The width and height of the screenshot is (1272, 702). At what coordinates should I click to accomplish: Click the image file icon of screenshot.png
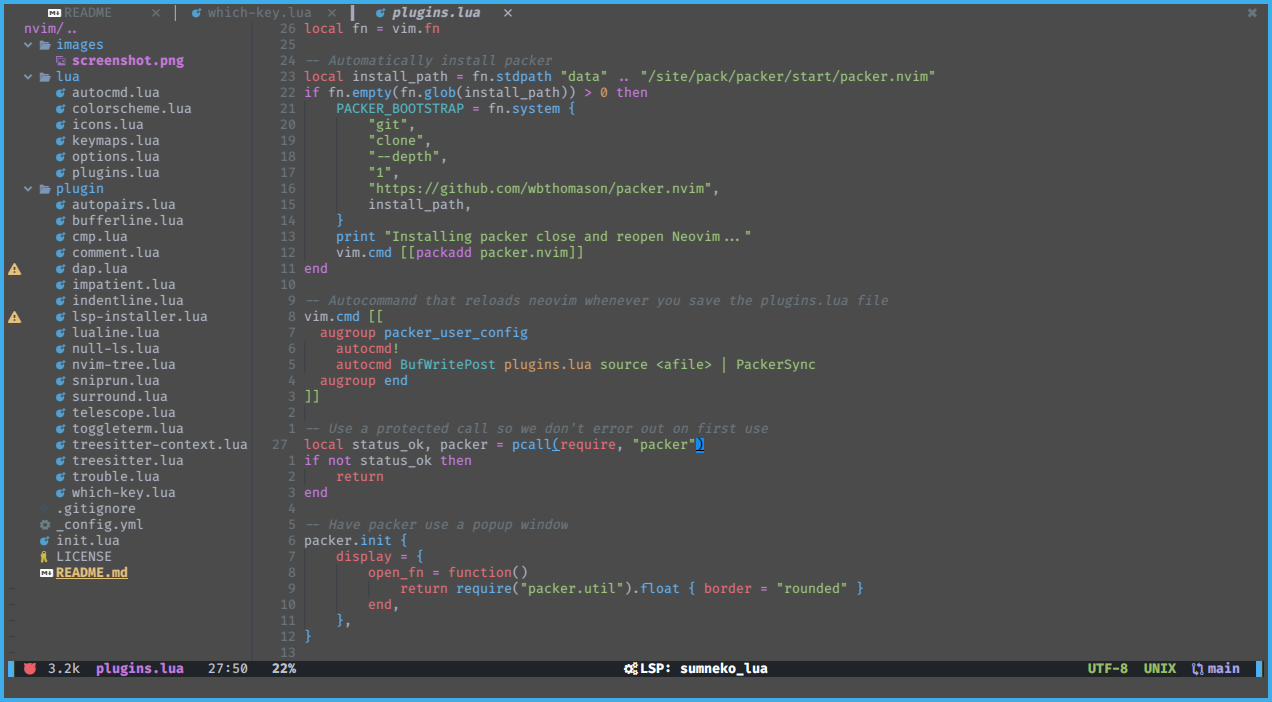[61, 61]
